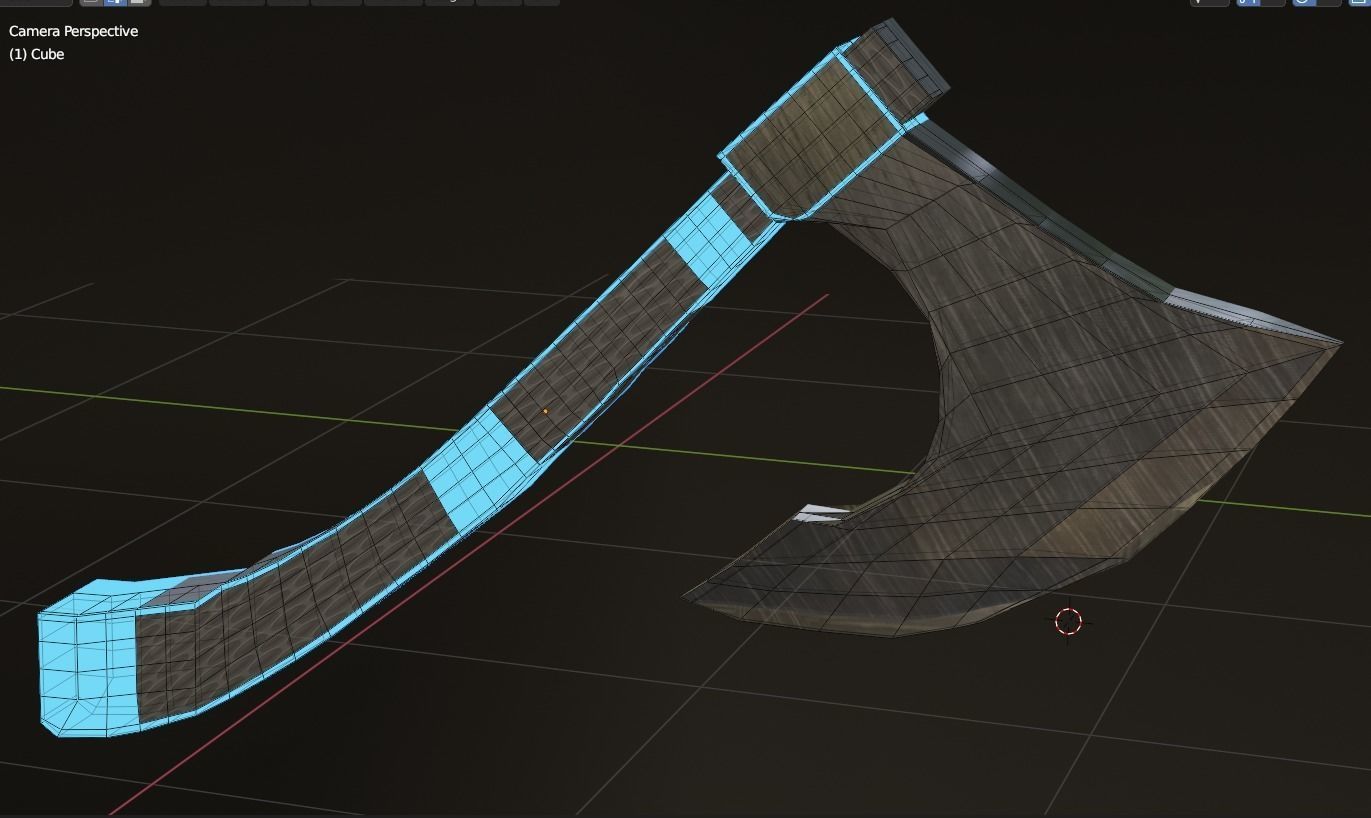Screen dimensions: 1371x818
Task: Click the "(1) Cube" object name label
Action: tap(36, 54)
